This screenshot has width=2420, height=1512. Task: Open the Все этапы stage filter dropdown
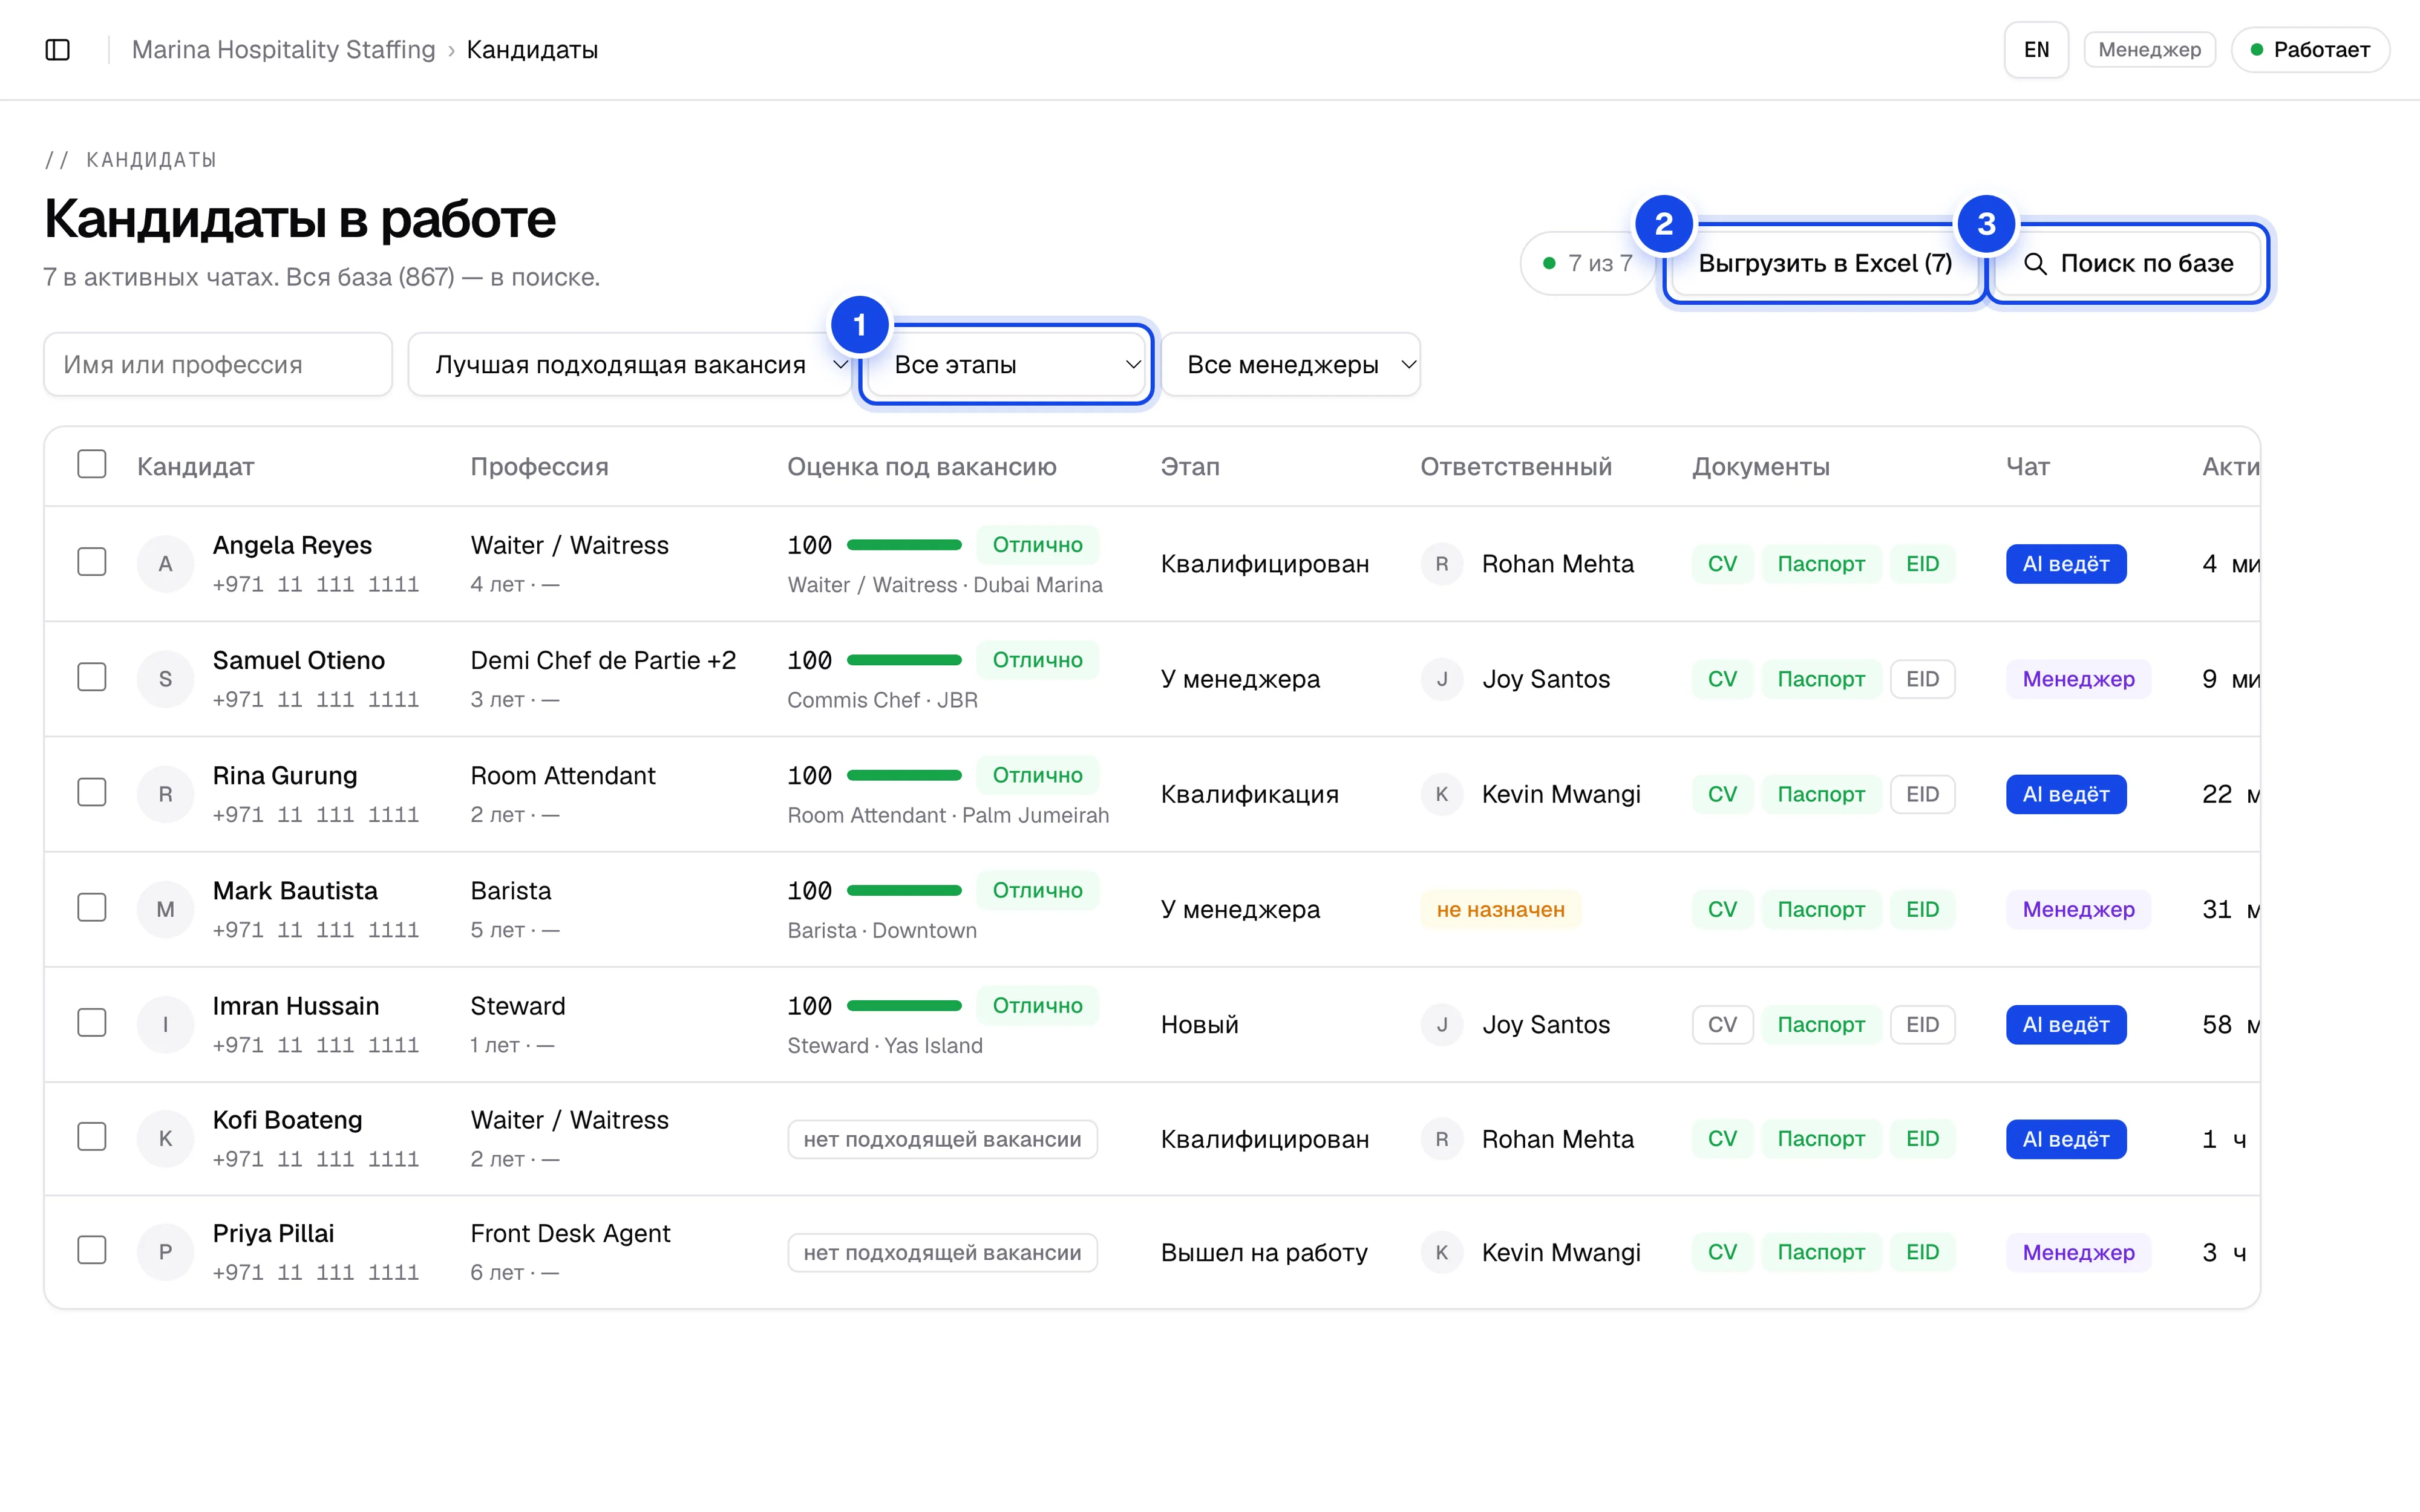1006,365
